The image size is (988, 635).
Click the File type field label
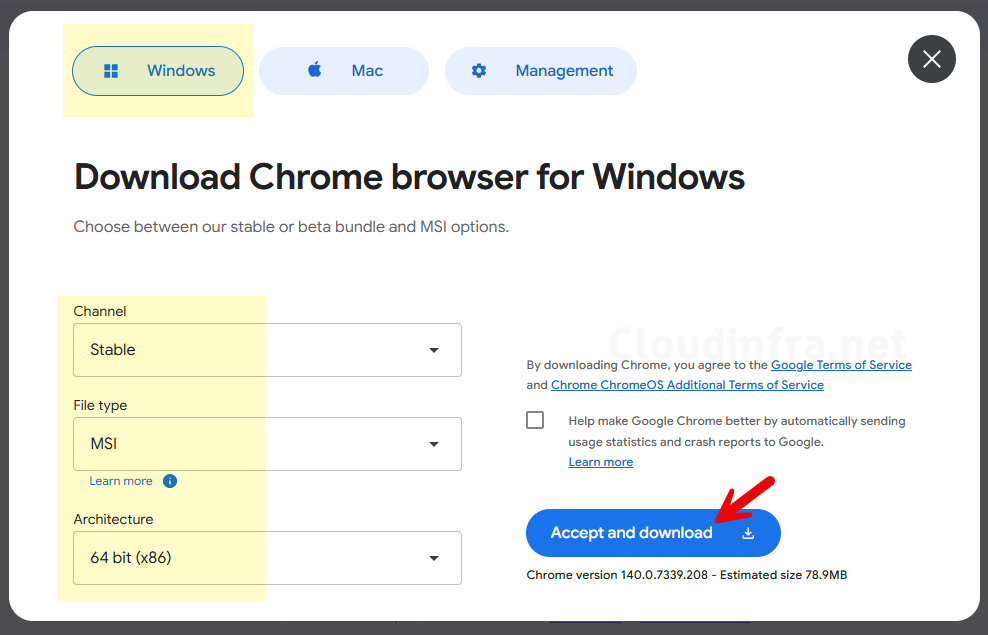100,405
